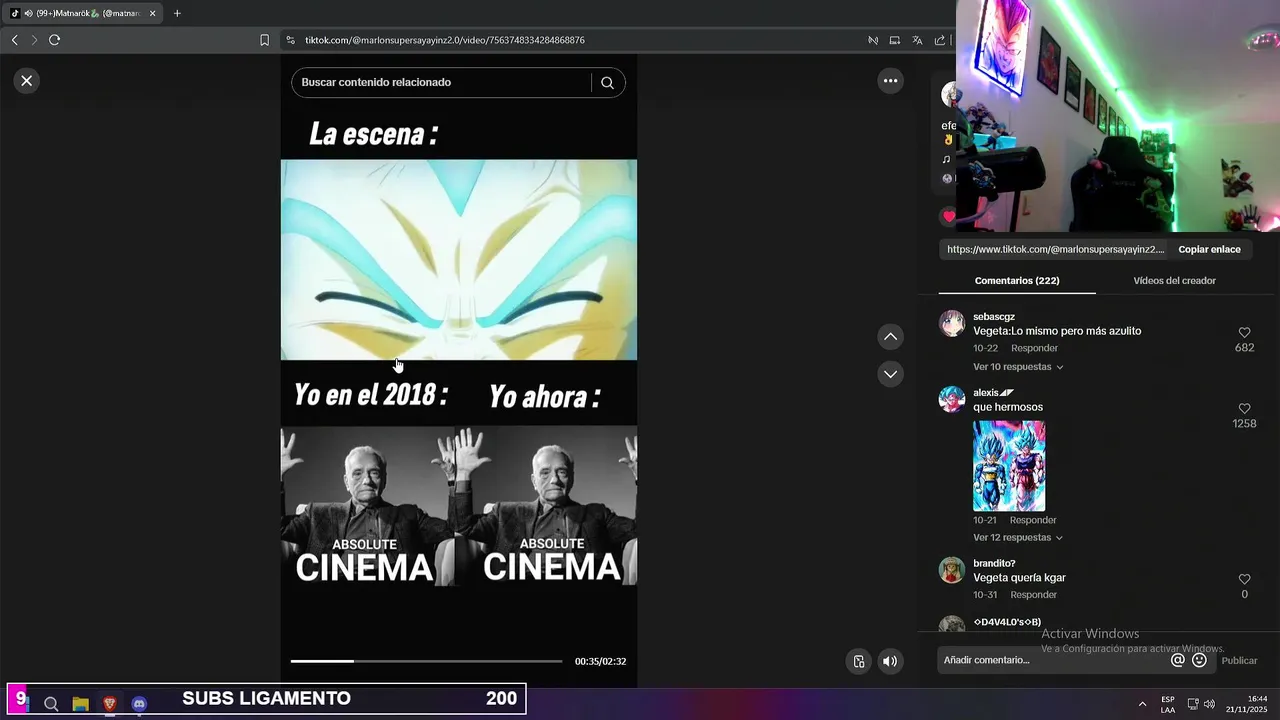The width and height of the screenshot is (1280, 720).
Task: Seek on the video progress bar
Action: click(x=426, y=661)
